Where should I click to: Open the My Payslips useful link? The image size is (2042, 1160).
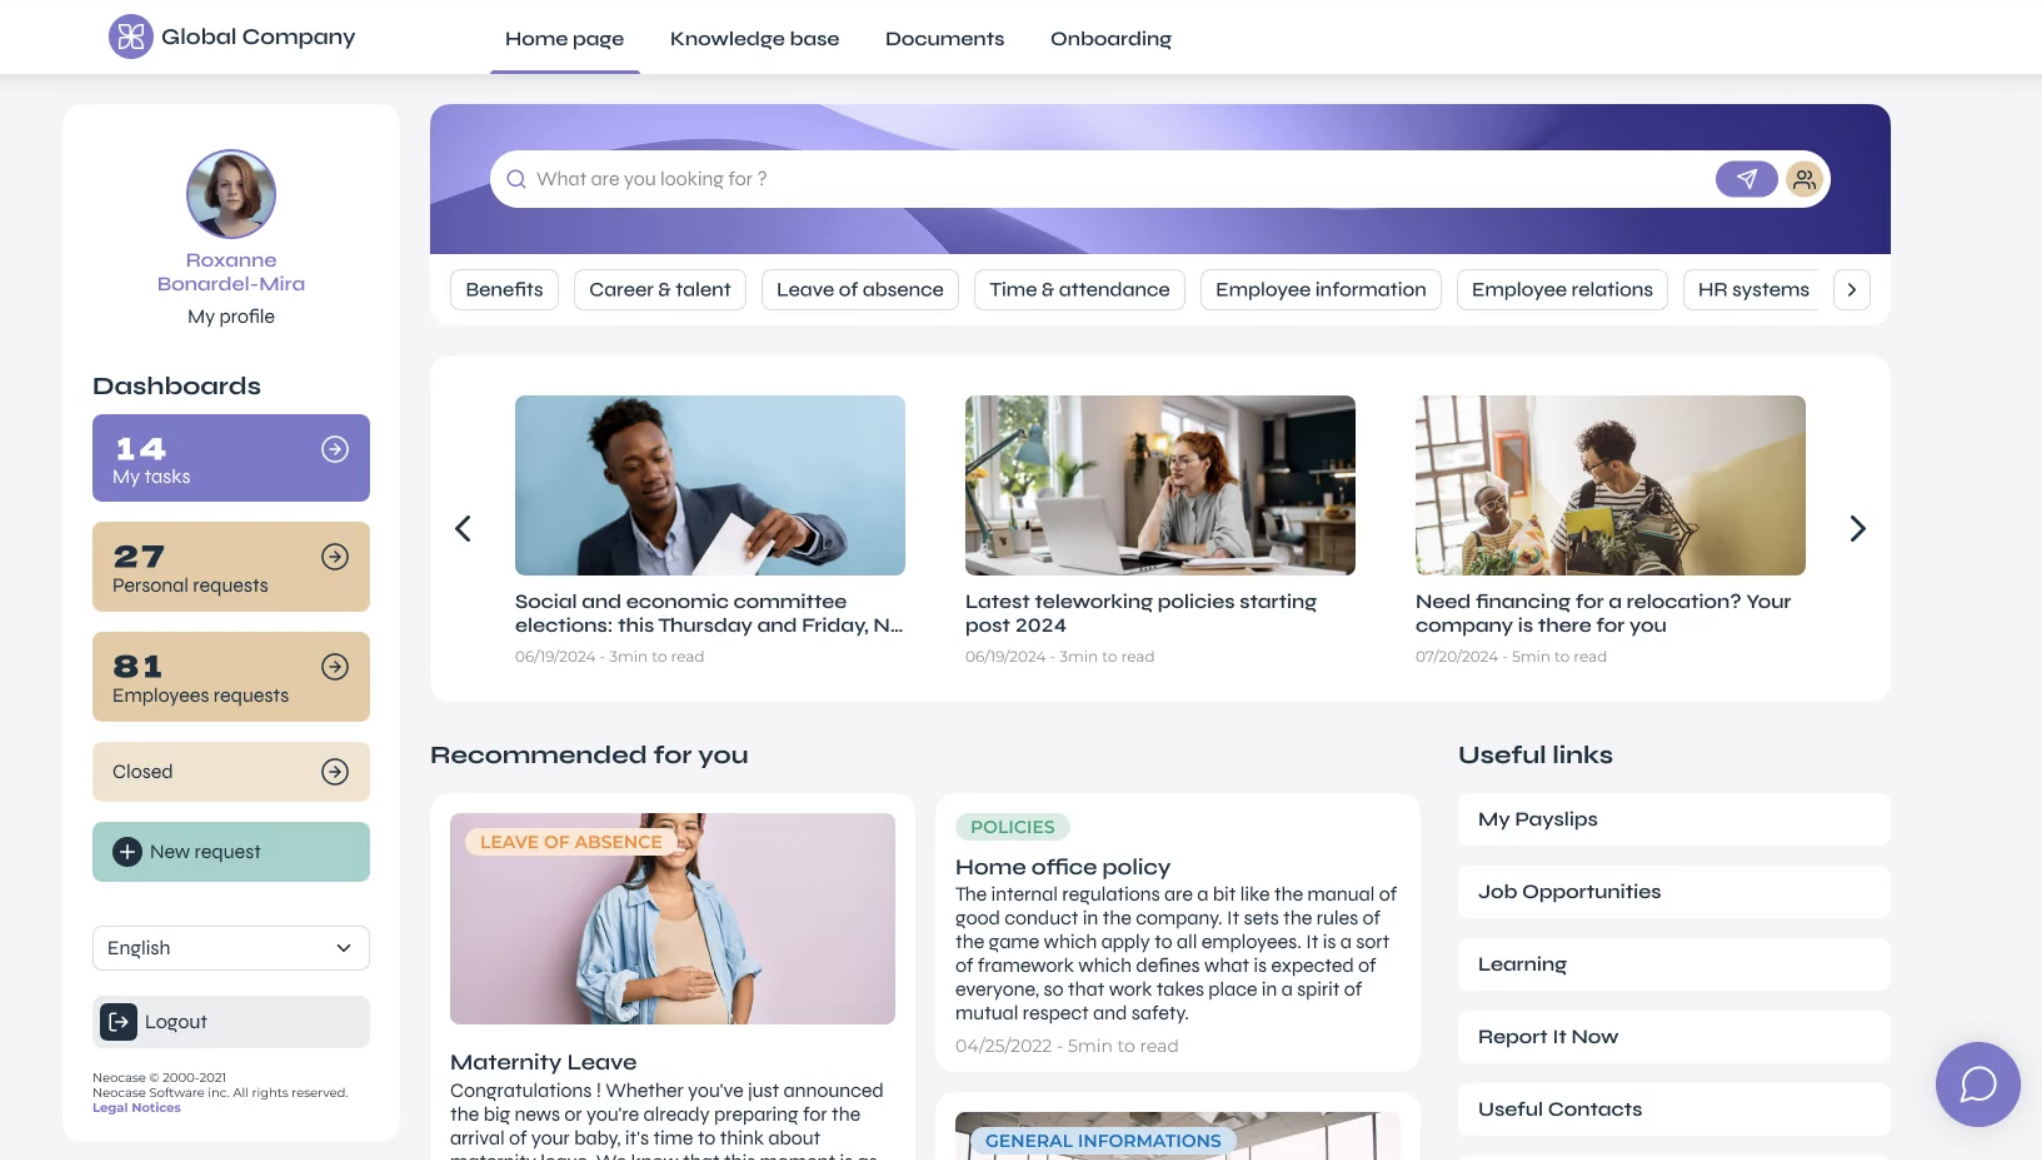[x=1673, y=819]
